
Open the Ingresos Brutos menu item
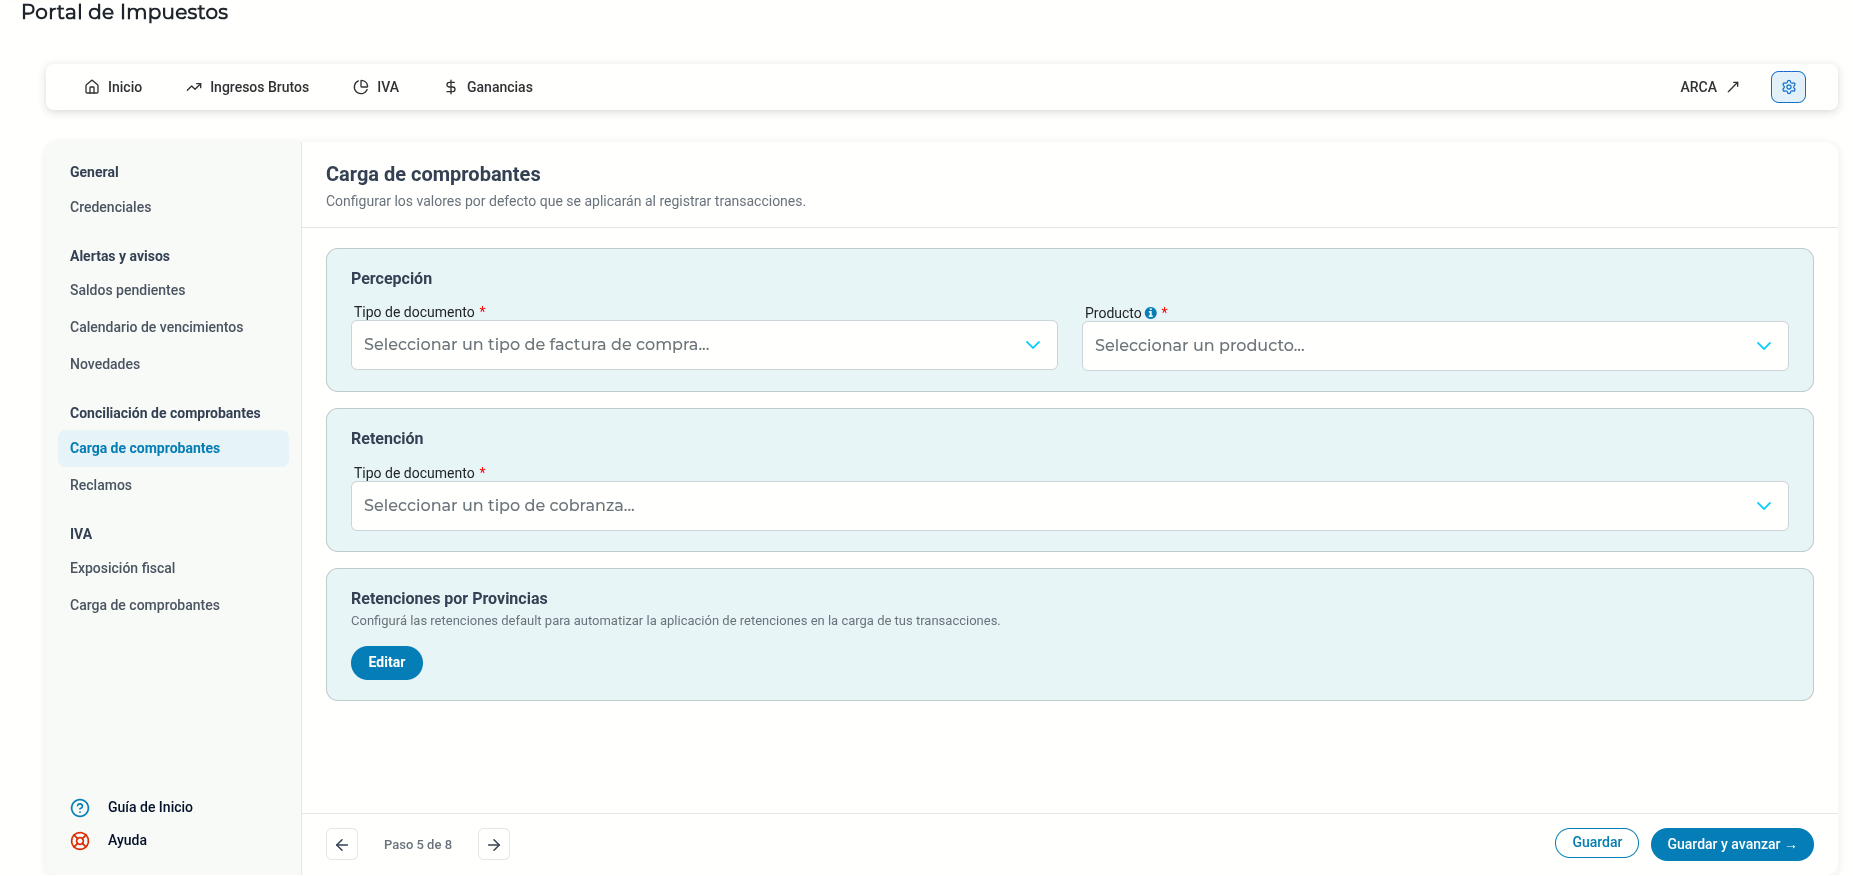(248, 87)
